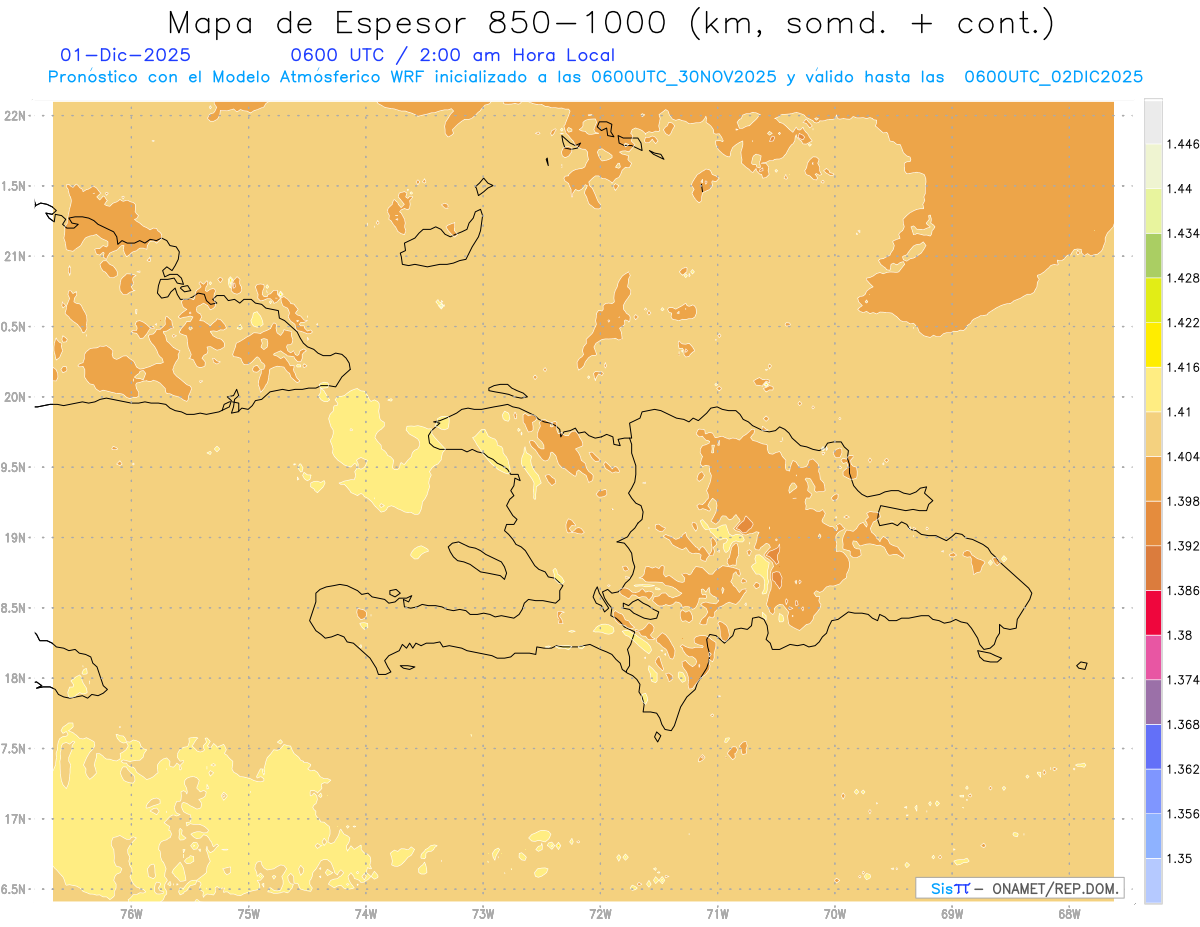Click the colorbar value '1.44'
The height and width of the screenshot is (927, 1200).
[1180, 188]
